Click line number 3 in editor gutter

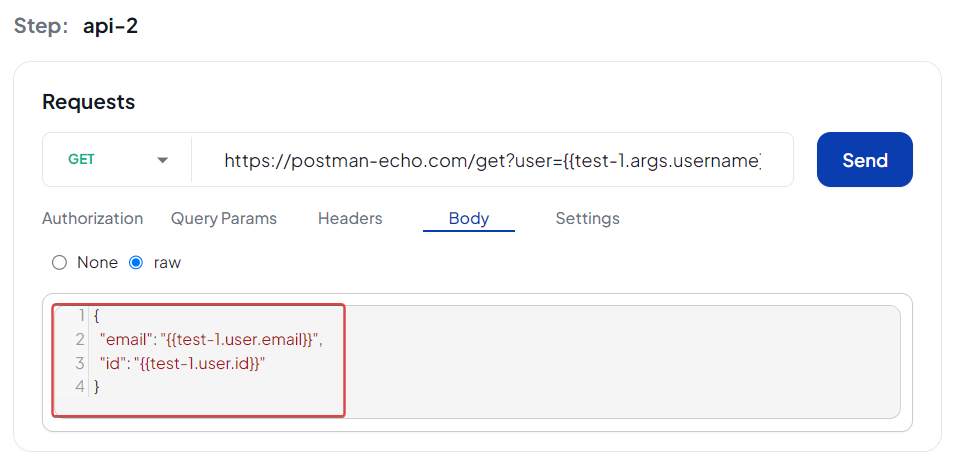coord(80,363)
